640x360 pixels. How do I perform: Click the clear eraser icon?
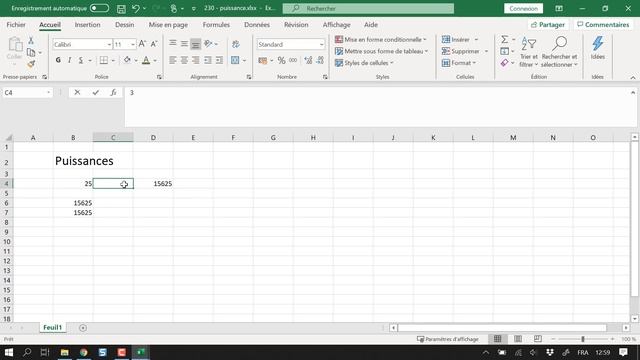point(504,63)
